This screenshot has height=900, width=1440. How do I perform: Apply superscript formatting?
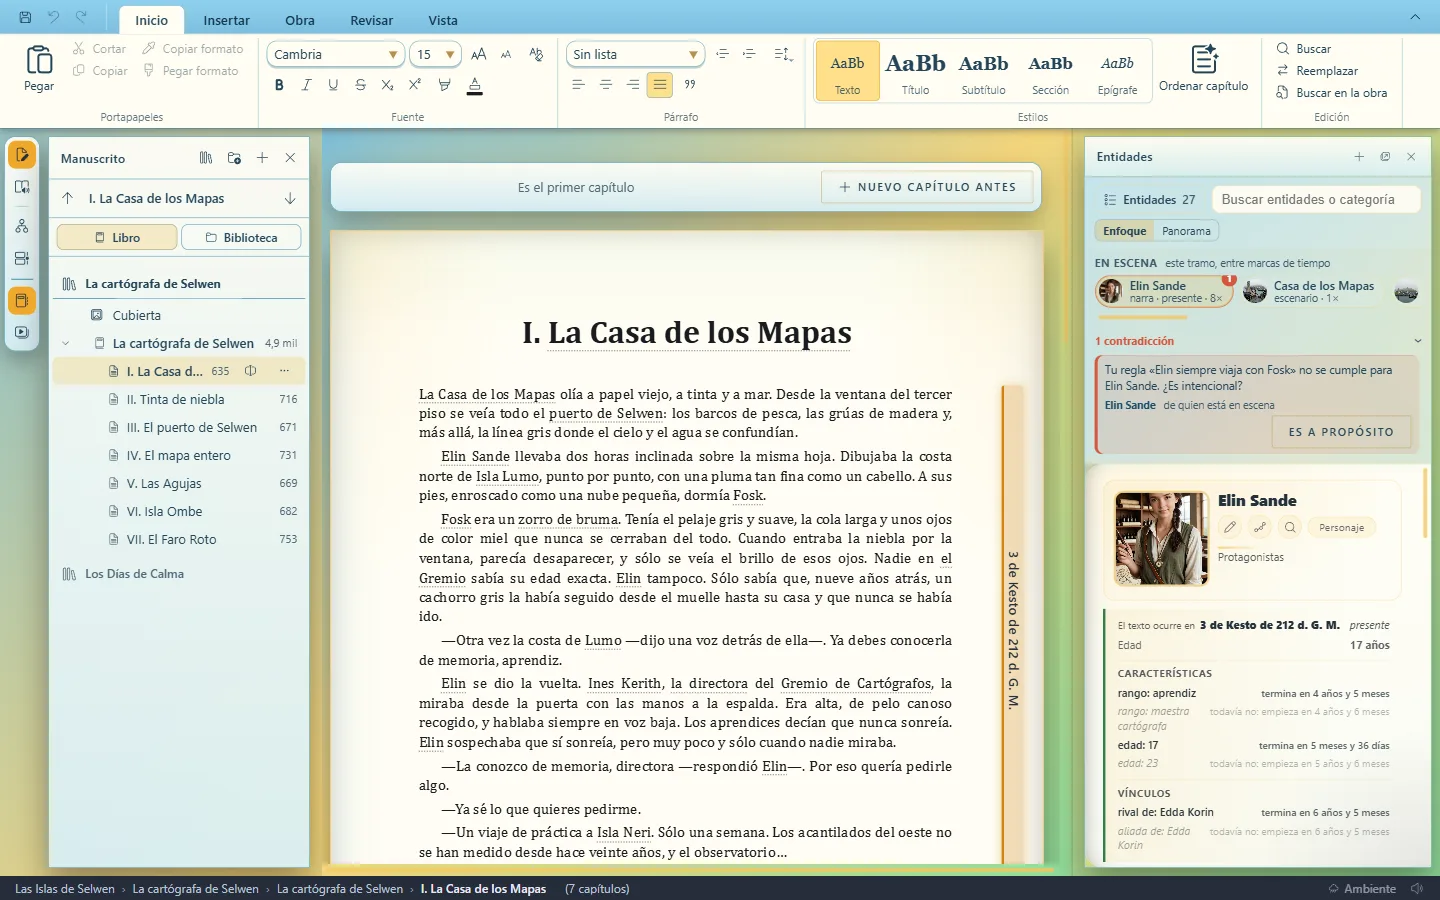click(414, 85)
